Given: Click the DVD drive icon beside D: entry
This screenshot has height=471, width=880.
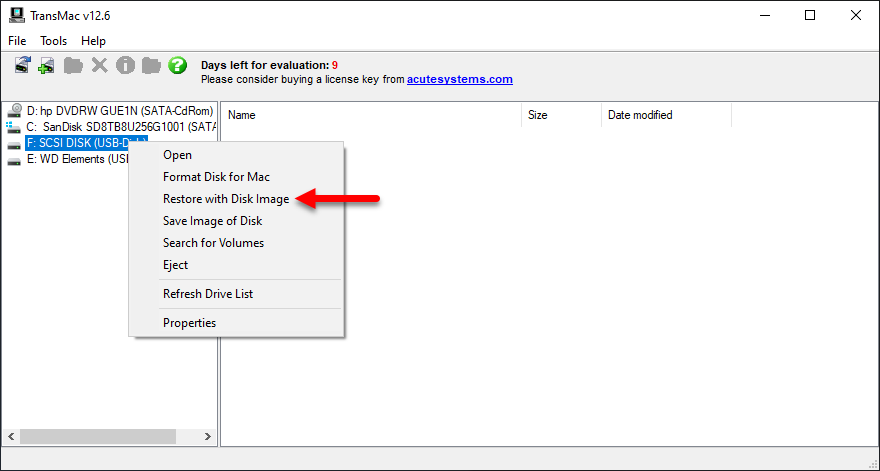Looking at the screenshot, I should tap(15, 111).
